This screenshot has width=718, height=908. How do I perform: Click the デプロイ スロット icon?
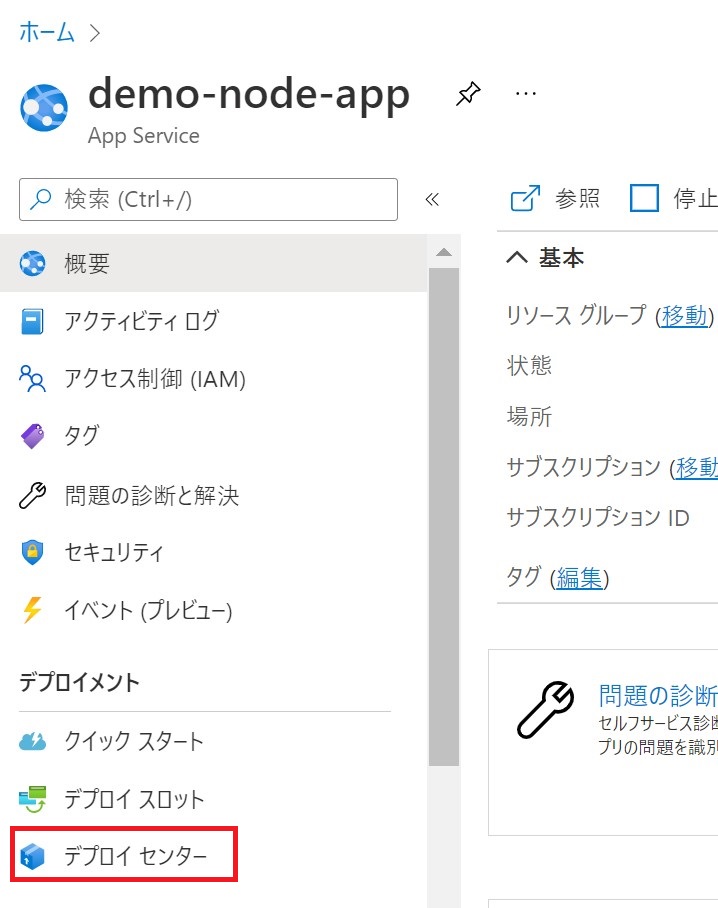click(32, 799)
